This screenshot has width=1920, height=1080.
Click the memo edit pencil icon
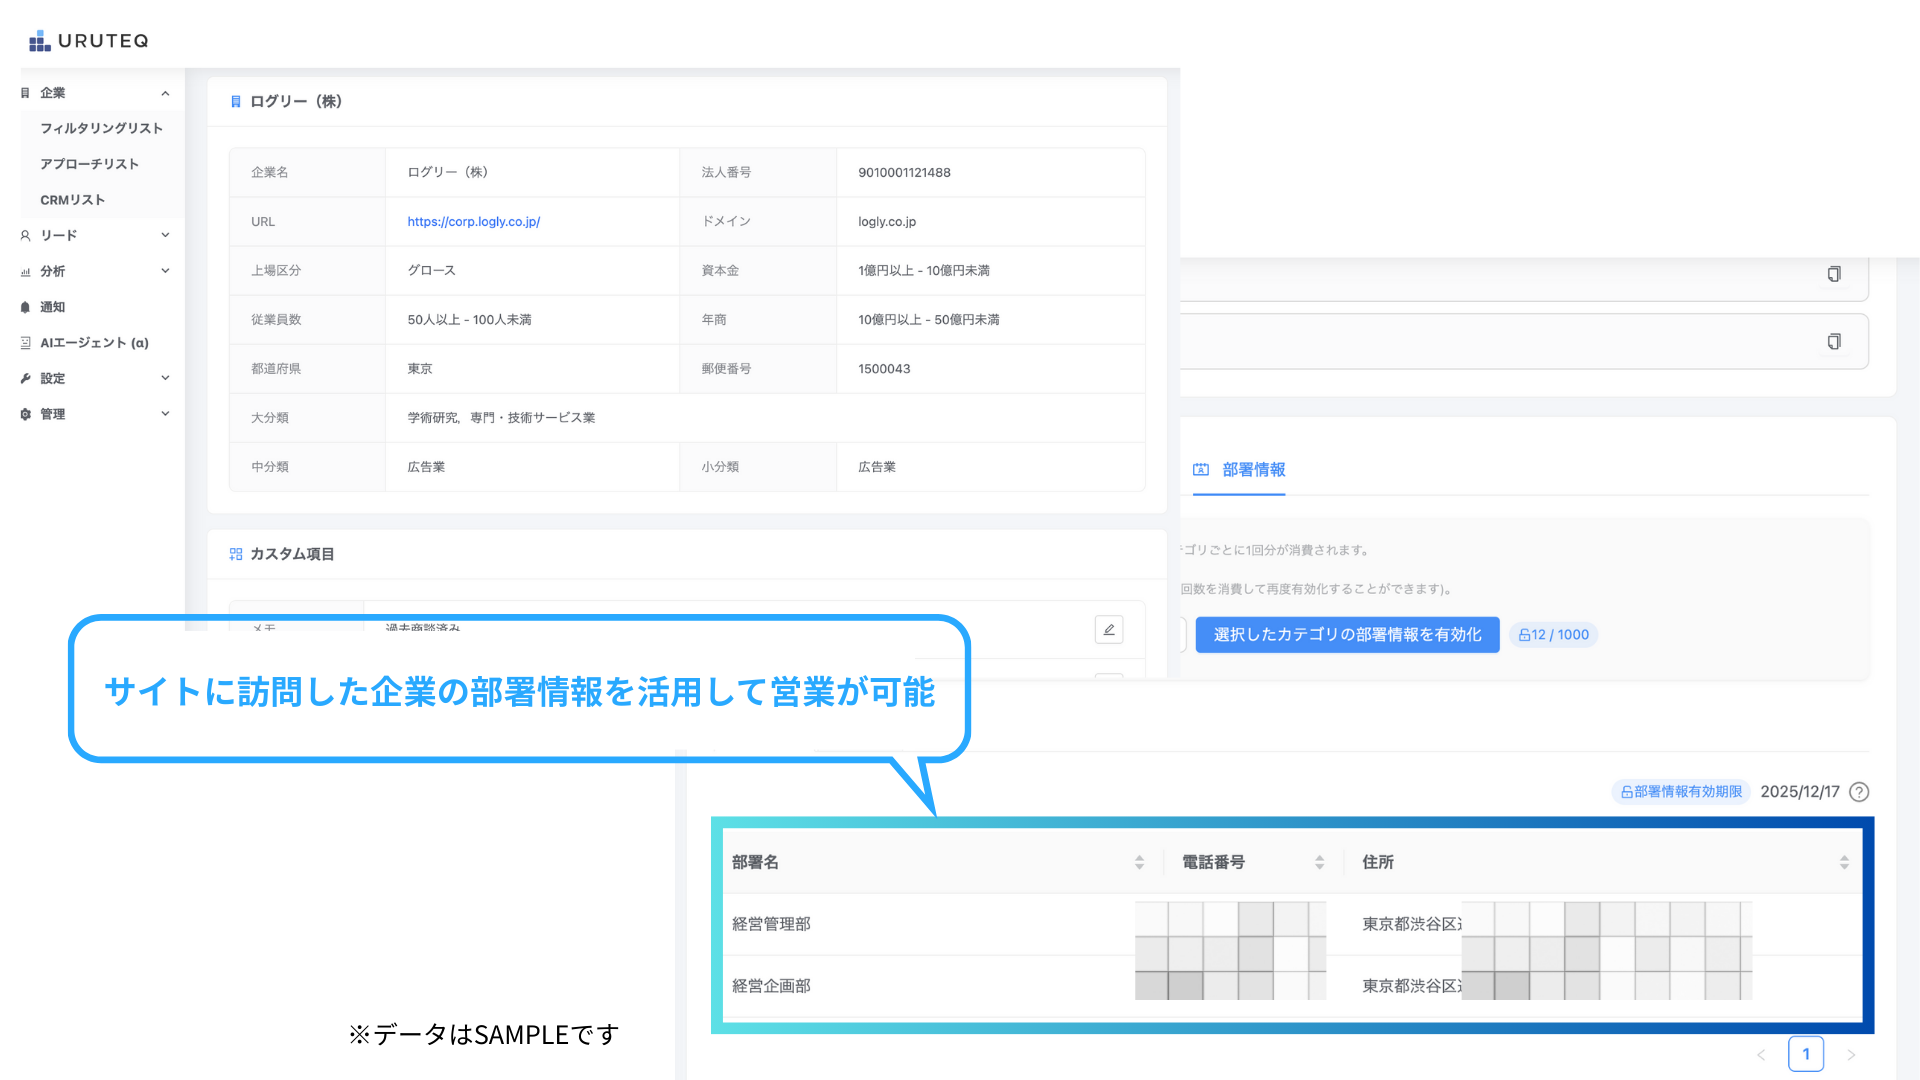[x=1109, y=630]
